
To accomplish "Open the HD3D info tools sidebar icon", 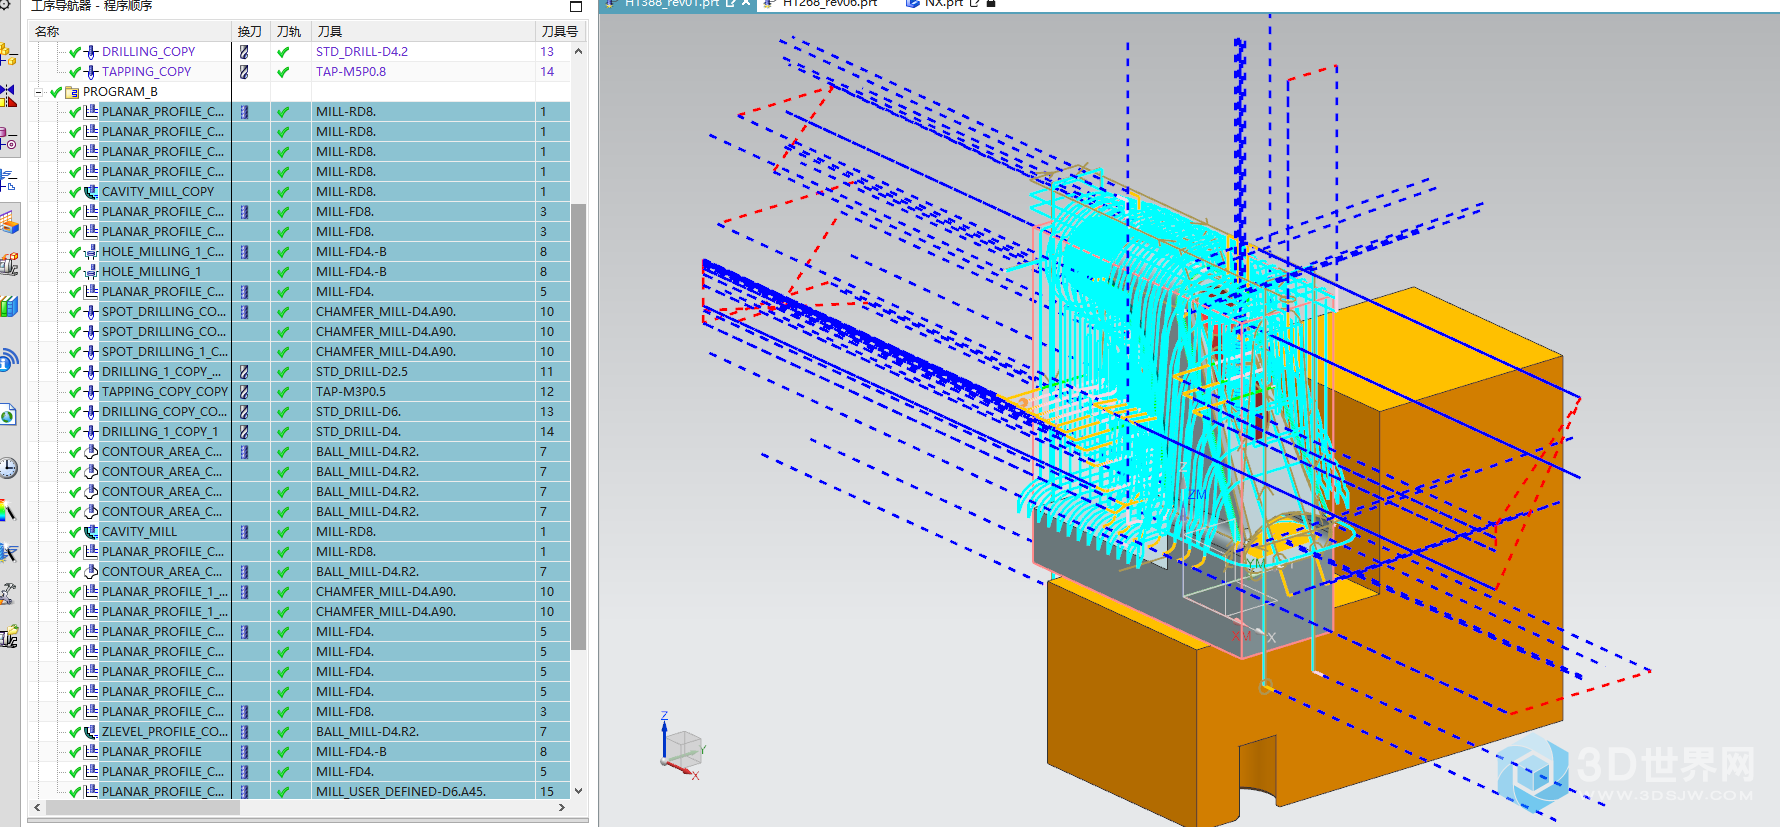I will pyautogui.click(x=8, y=360).
